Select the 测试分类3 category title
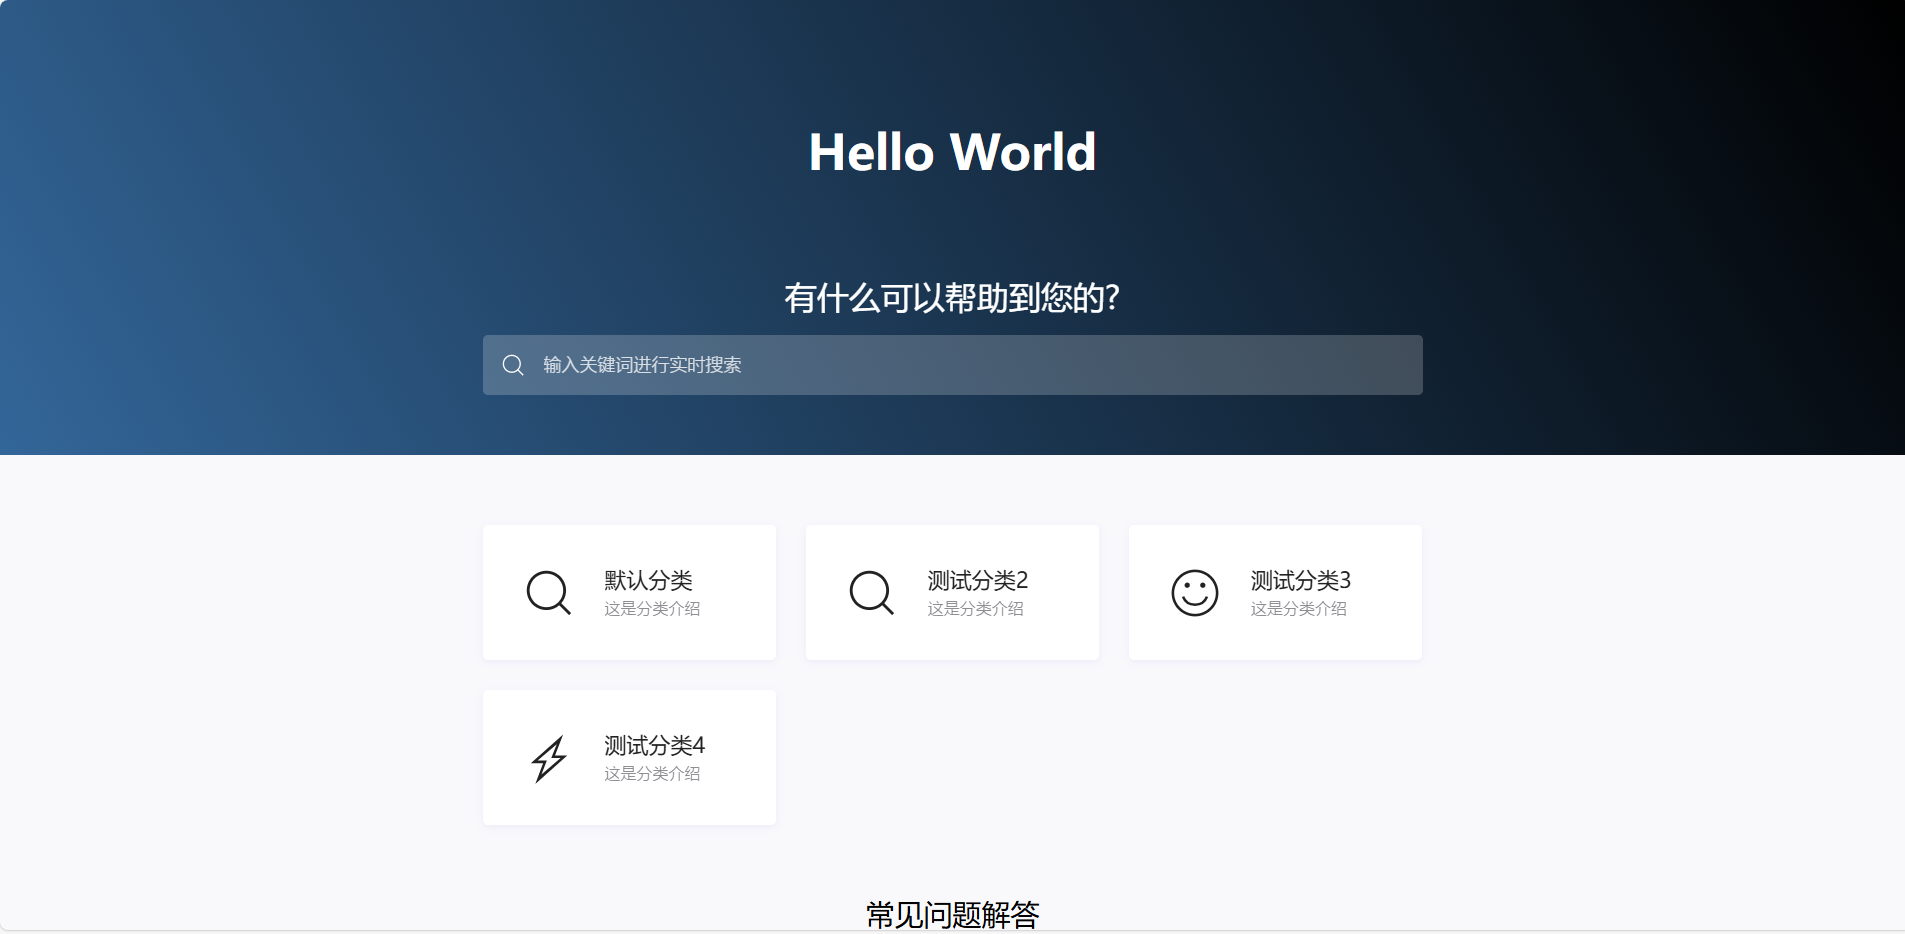Viewport: 1905px width, 934px height. 1300,580
